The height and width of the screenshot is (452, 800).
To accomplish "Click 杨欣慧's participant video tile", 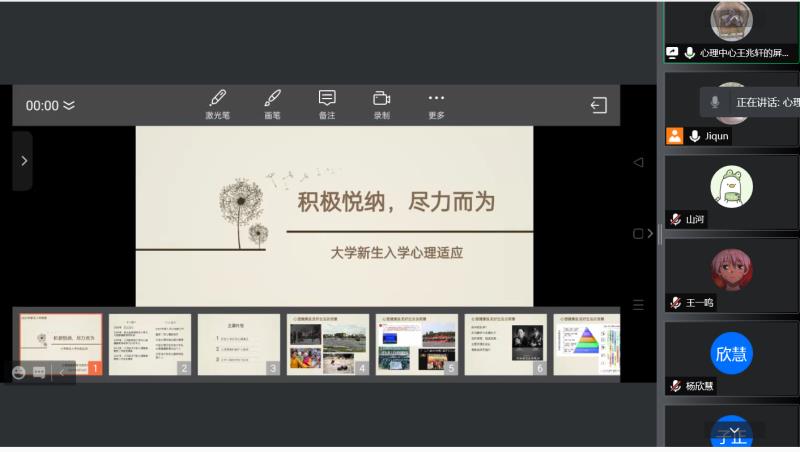I will click(x=731, y=357).
